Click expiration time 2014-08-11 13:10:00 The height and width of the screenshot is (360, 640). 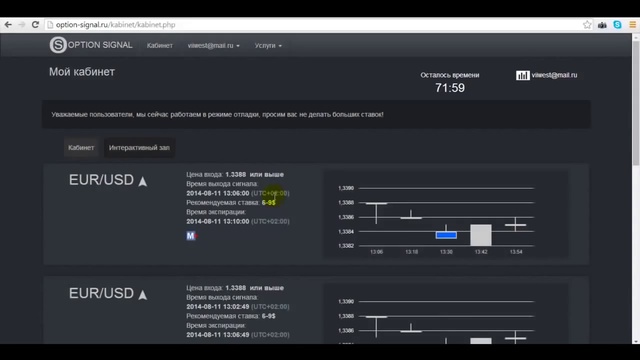218,221
